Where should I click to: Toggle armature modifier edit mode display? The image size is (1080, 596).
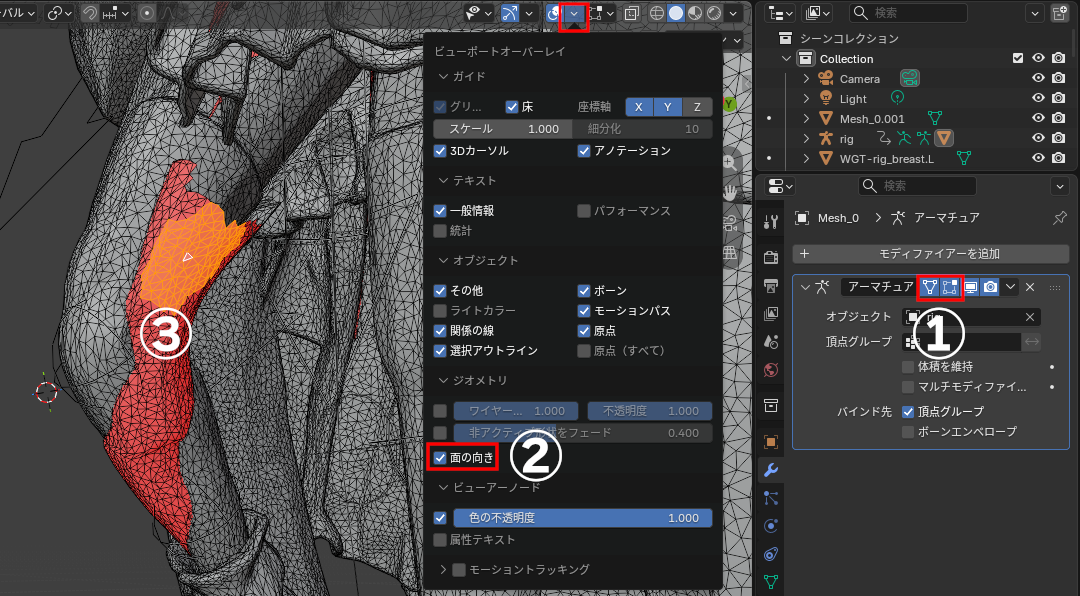click(950, 287)
